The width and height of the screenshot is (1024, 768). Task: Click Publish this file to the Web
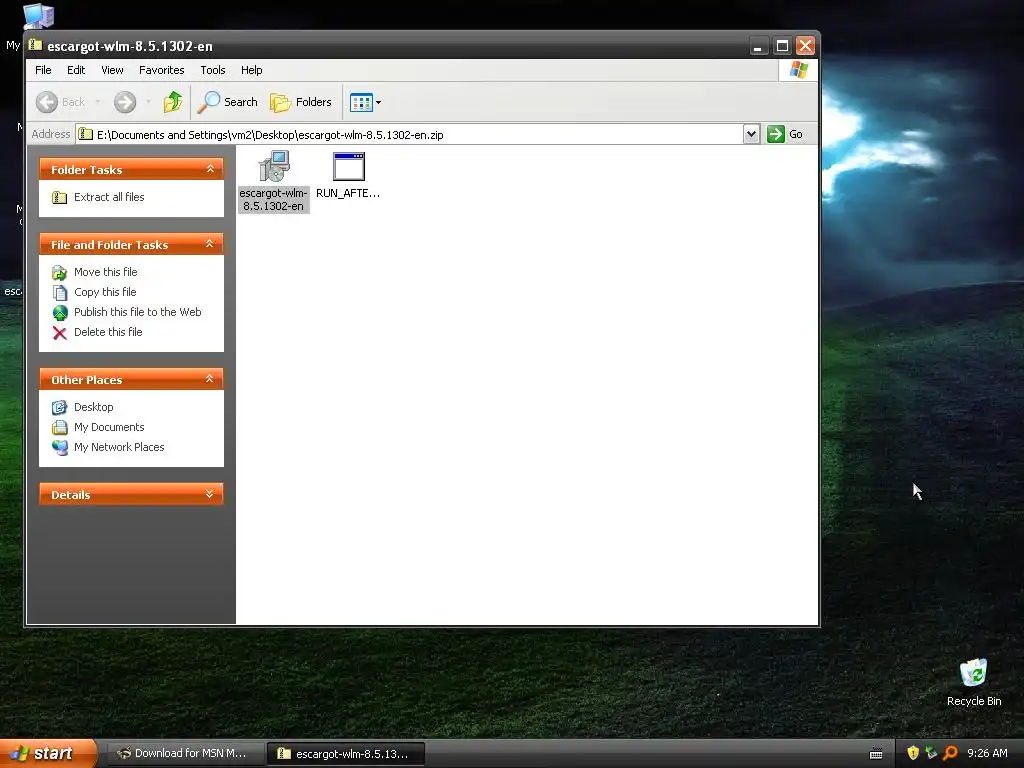(138, 312)
